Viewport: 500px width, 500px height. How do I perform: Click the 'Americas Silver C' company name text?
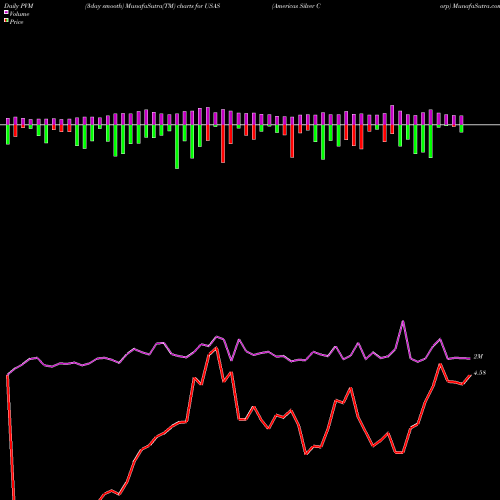pyautogui.click(x=296, y=6)
